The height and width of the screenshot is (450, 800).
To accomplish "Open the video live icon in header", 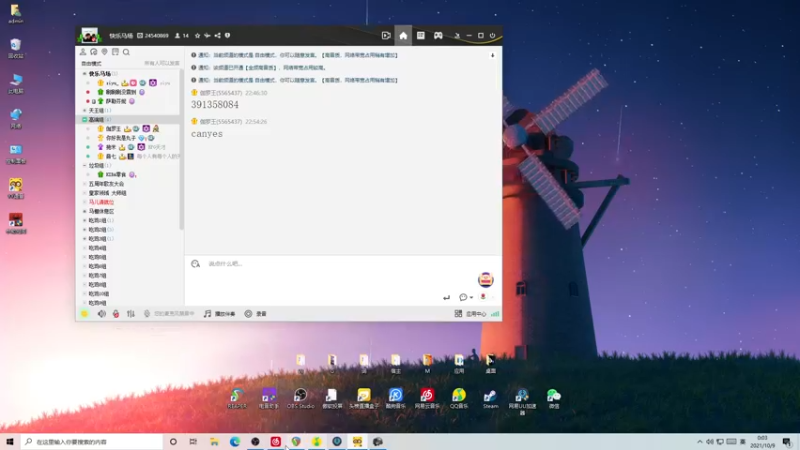I will click(386, 35).
